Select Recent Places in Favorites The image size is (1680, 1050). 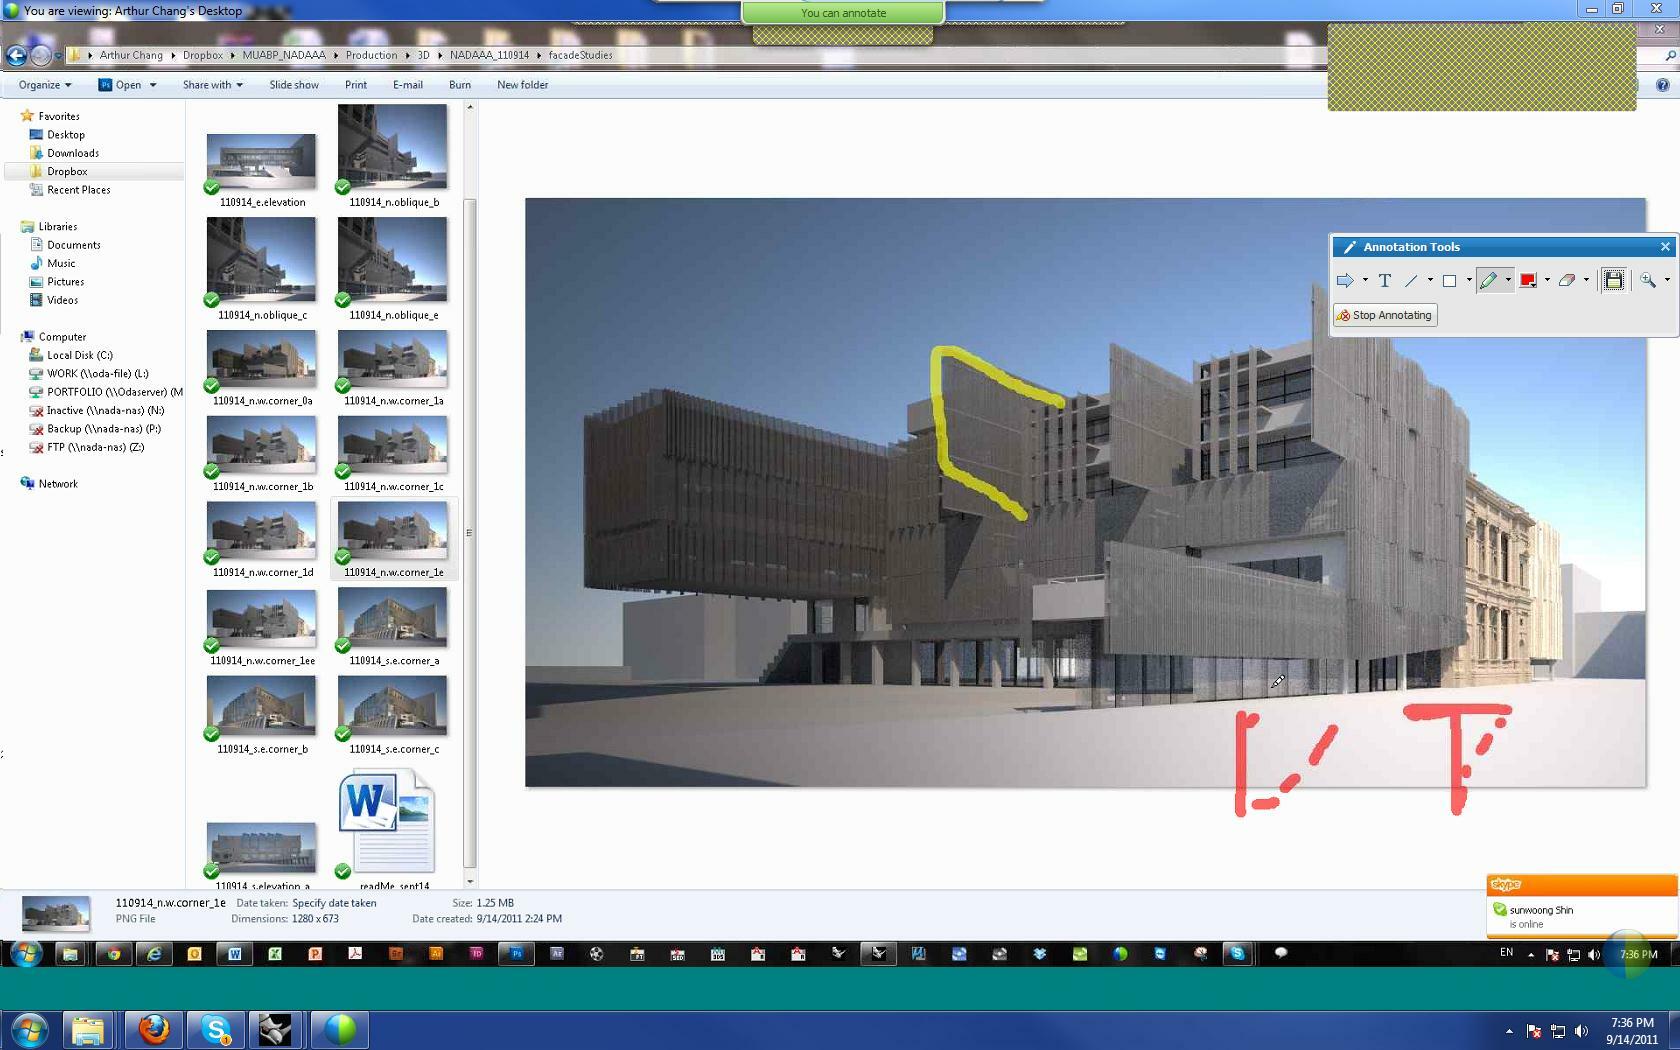tap(79, 190)
